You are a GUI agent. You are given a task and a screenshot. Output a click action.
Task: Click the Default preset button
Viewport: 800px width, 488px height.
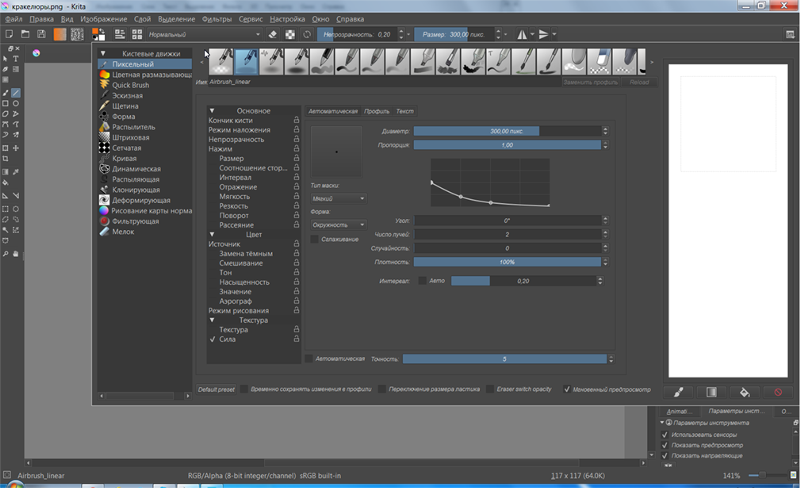(216, 389)
